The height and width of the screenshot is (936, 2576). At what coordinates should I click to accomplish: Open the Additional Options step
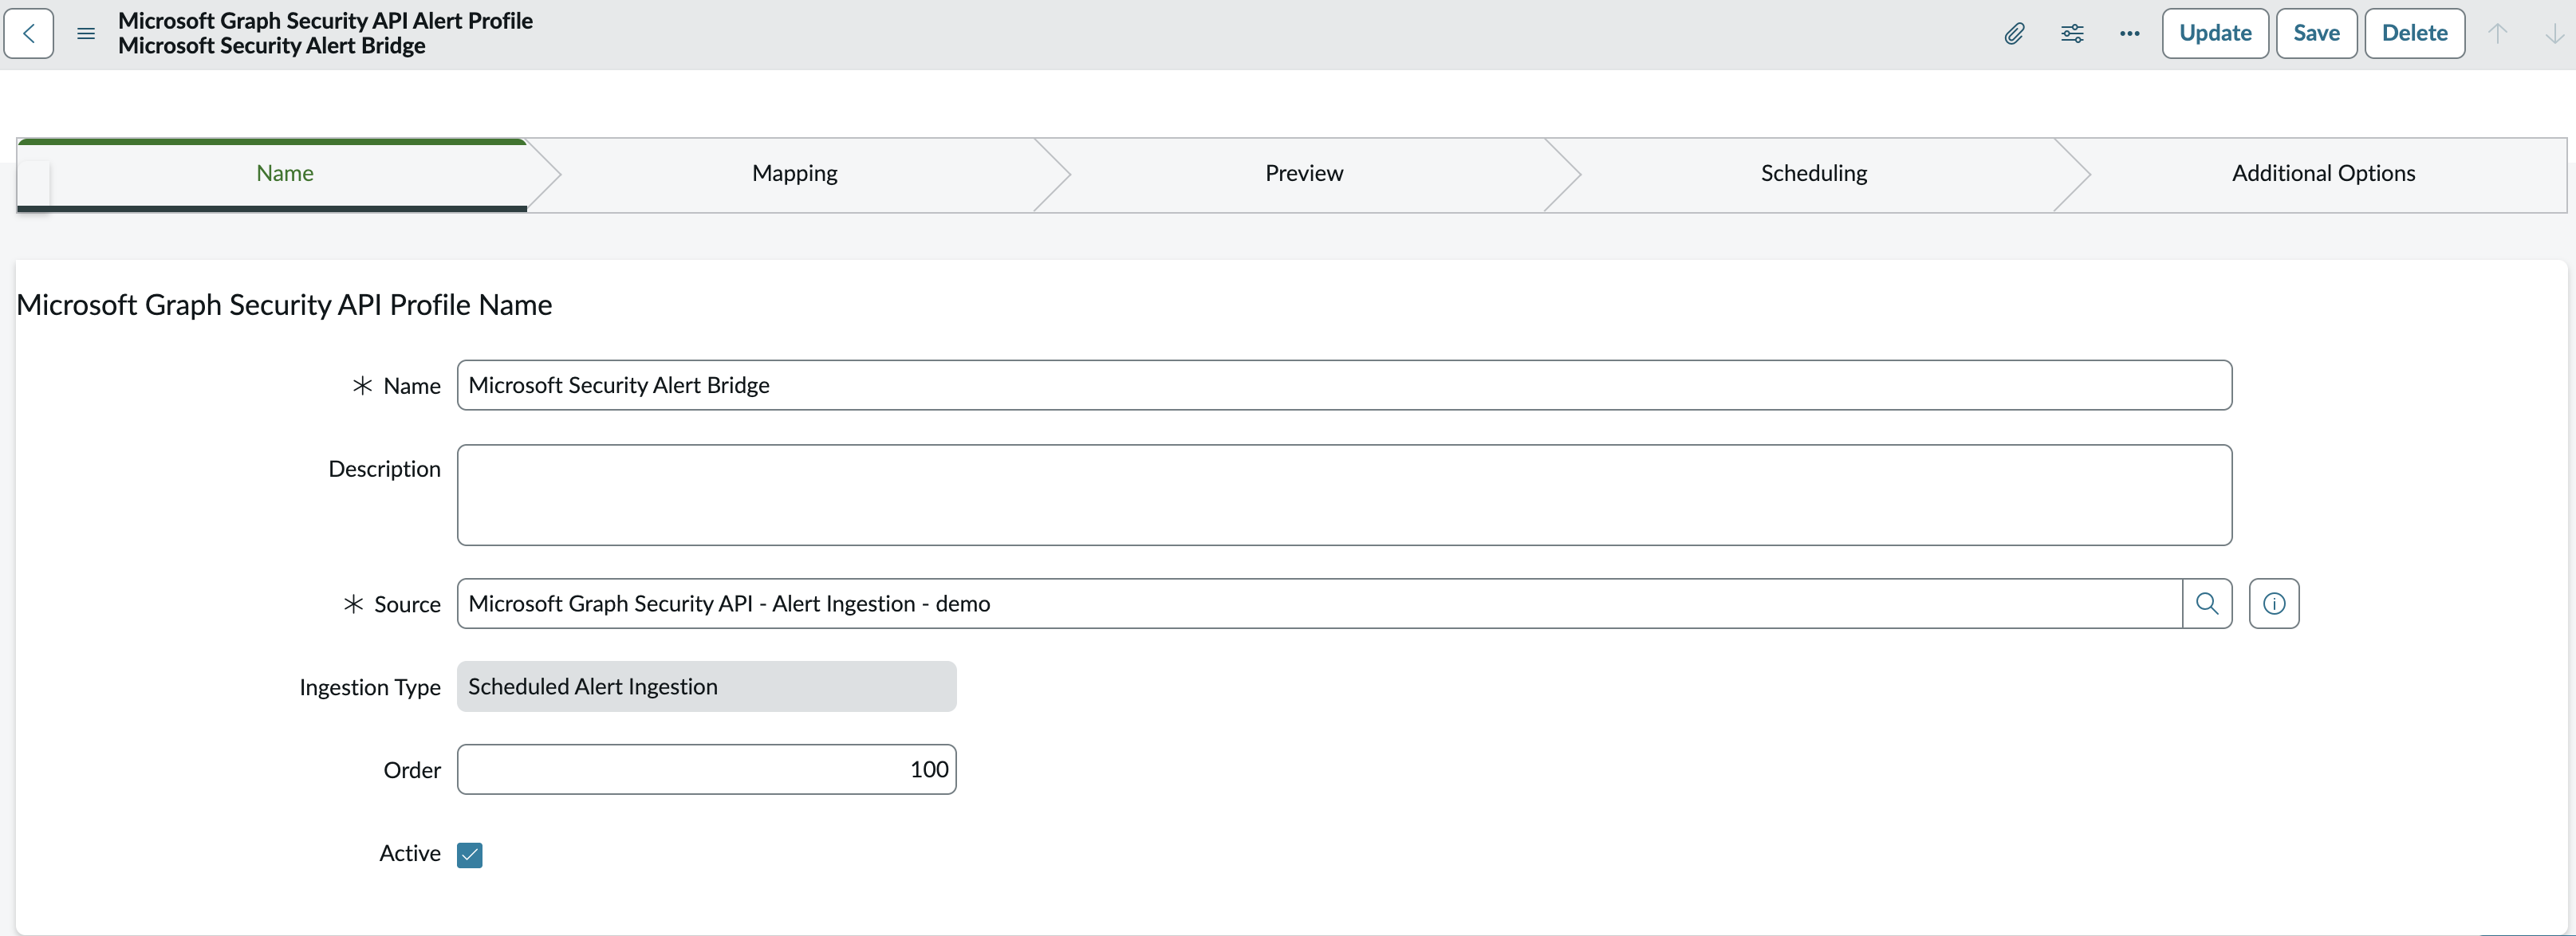coord(2323,173)
